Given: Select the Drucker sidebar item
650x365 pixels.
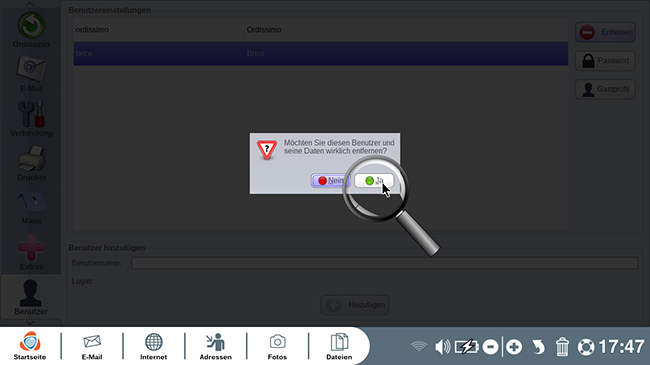Looking at the screenshot, I should point(32,163).
